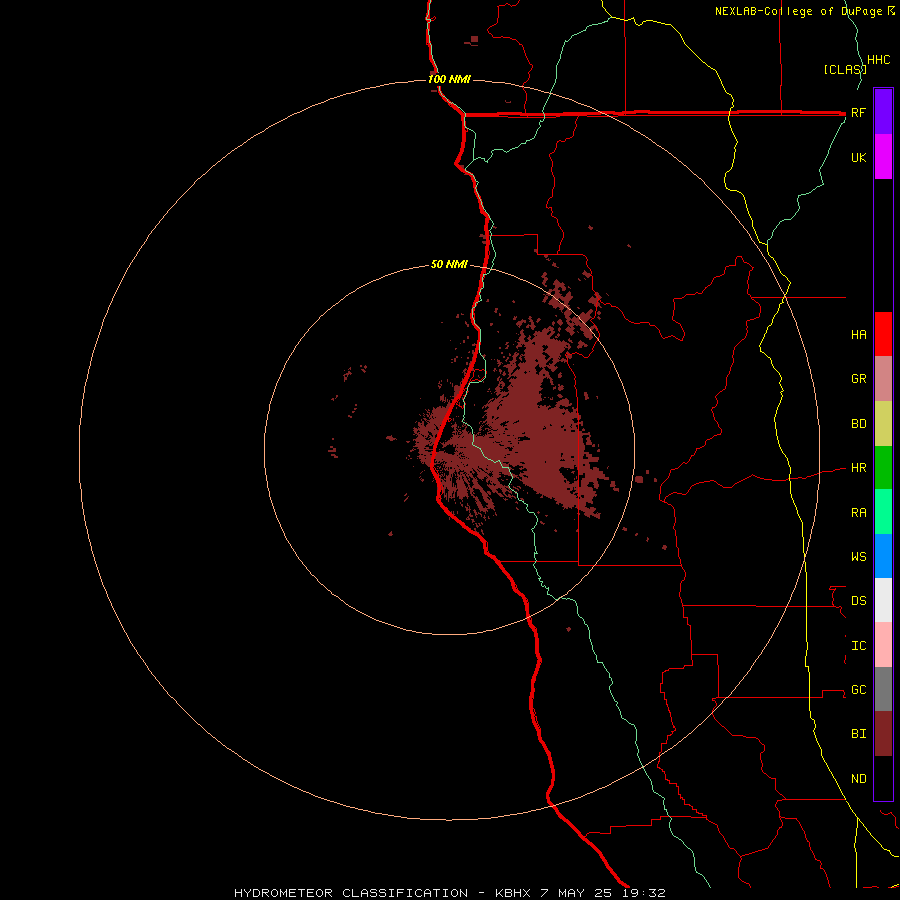Click the brown BI legend swatch
This screenshot has width=900, height=900.
[883, 734]
